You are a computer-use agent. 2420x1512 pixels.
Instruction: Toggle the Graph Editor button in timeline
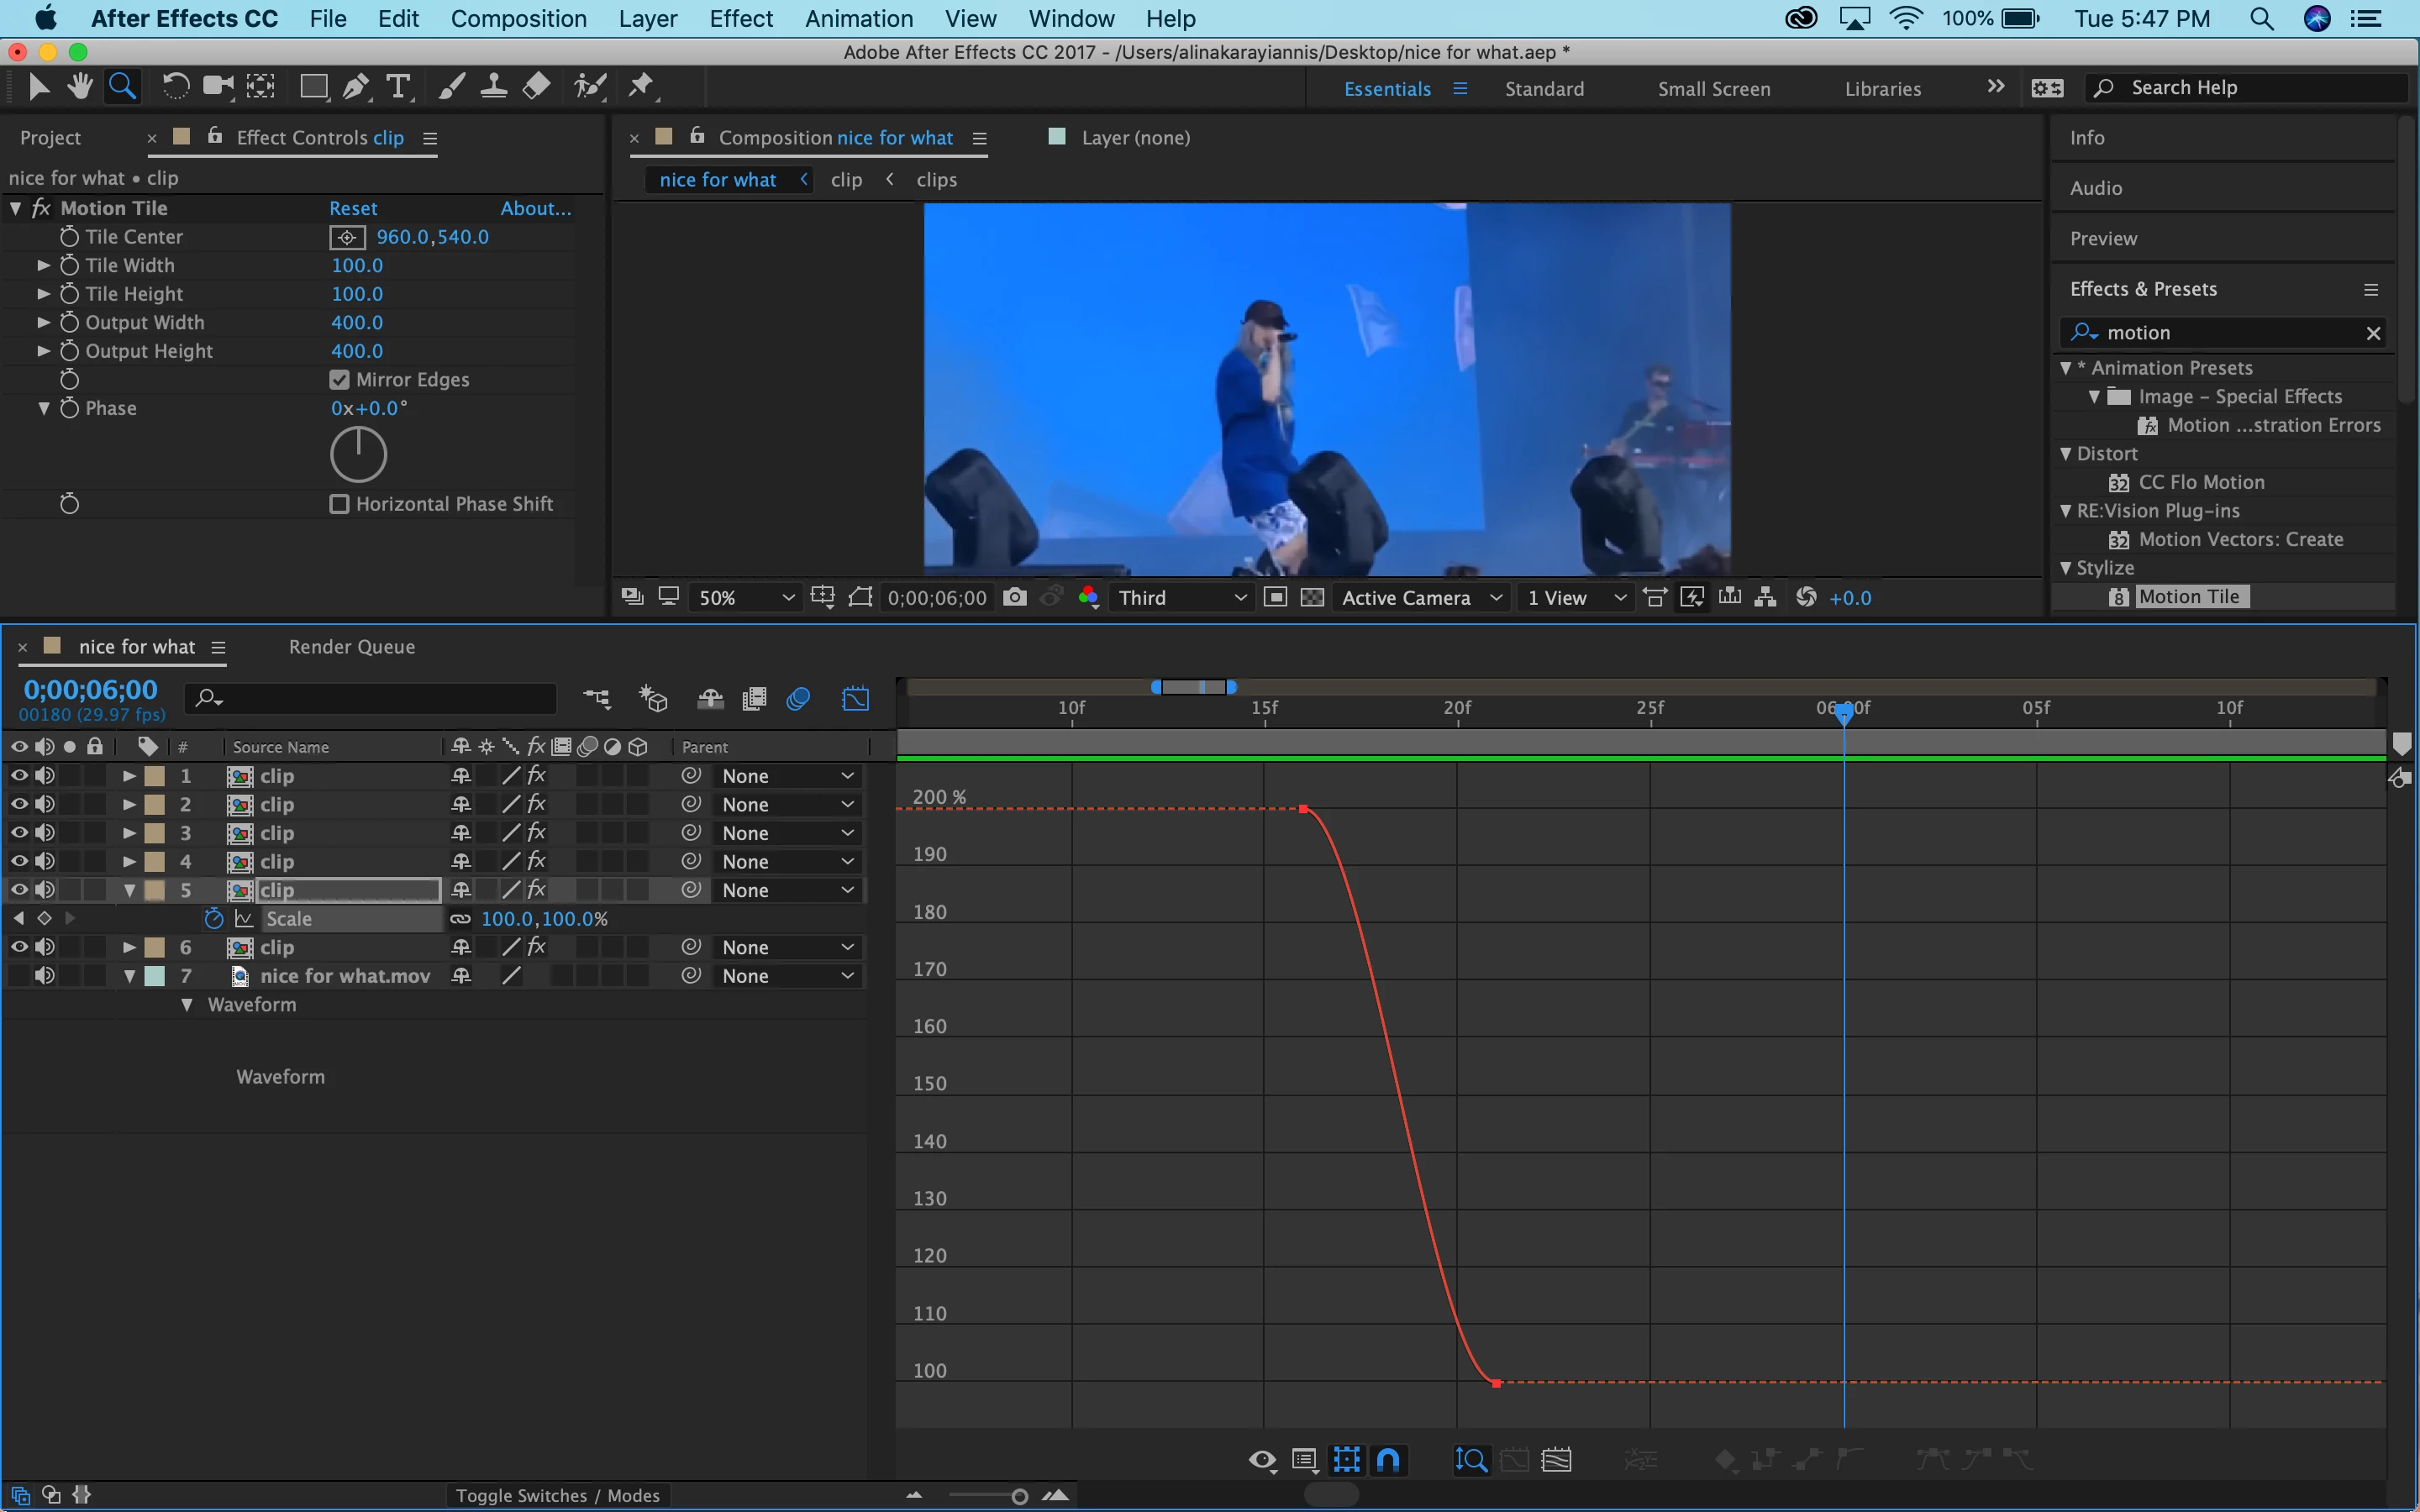pyautogui.click(x=855, y=698)
